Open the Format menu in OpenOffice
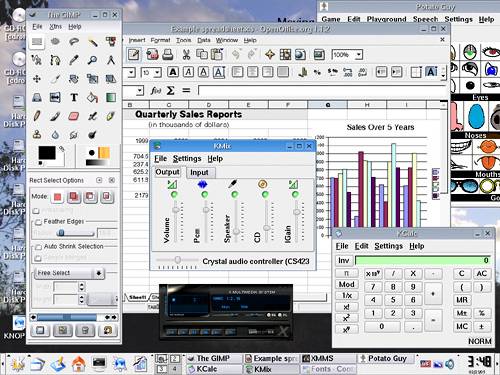This screenshot has height=375, width=500. 160,40
